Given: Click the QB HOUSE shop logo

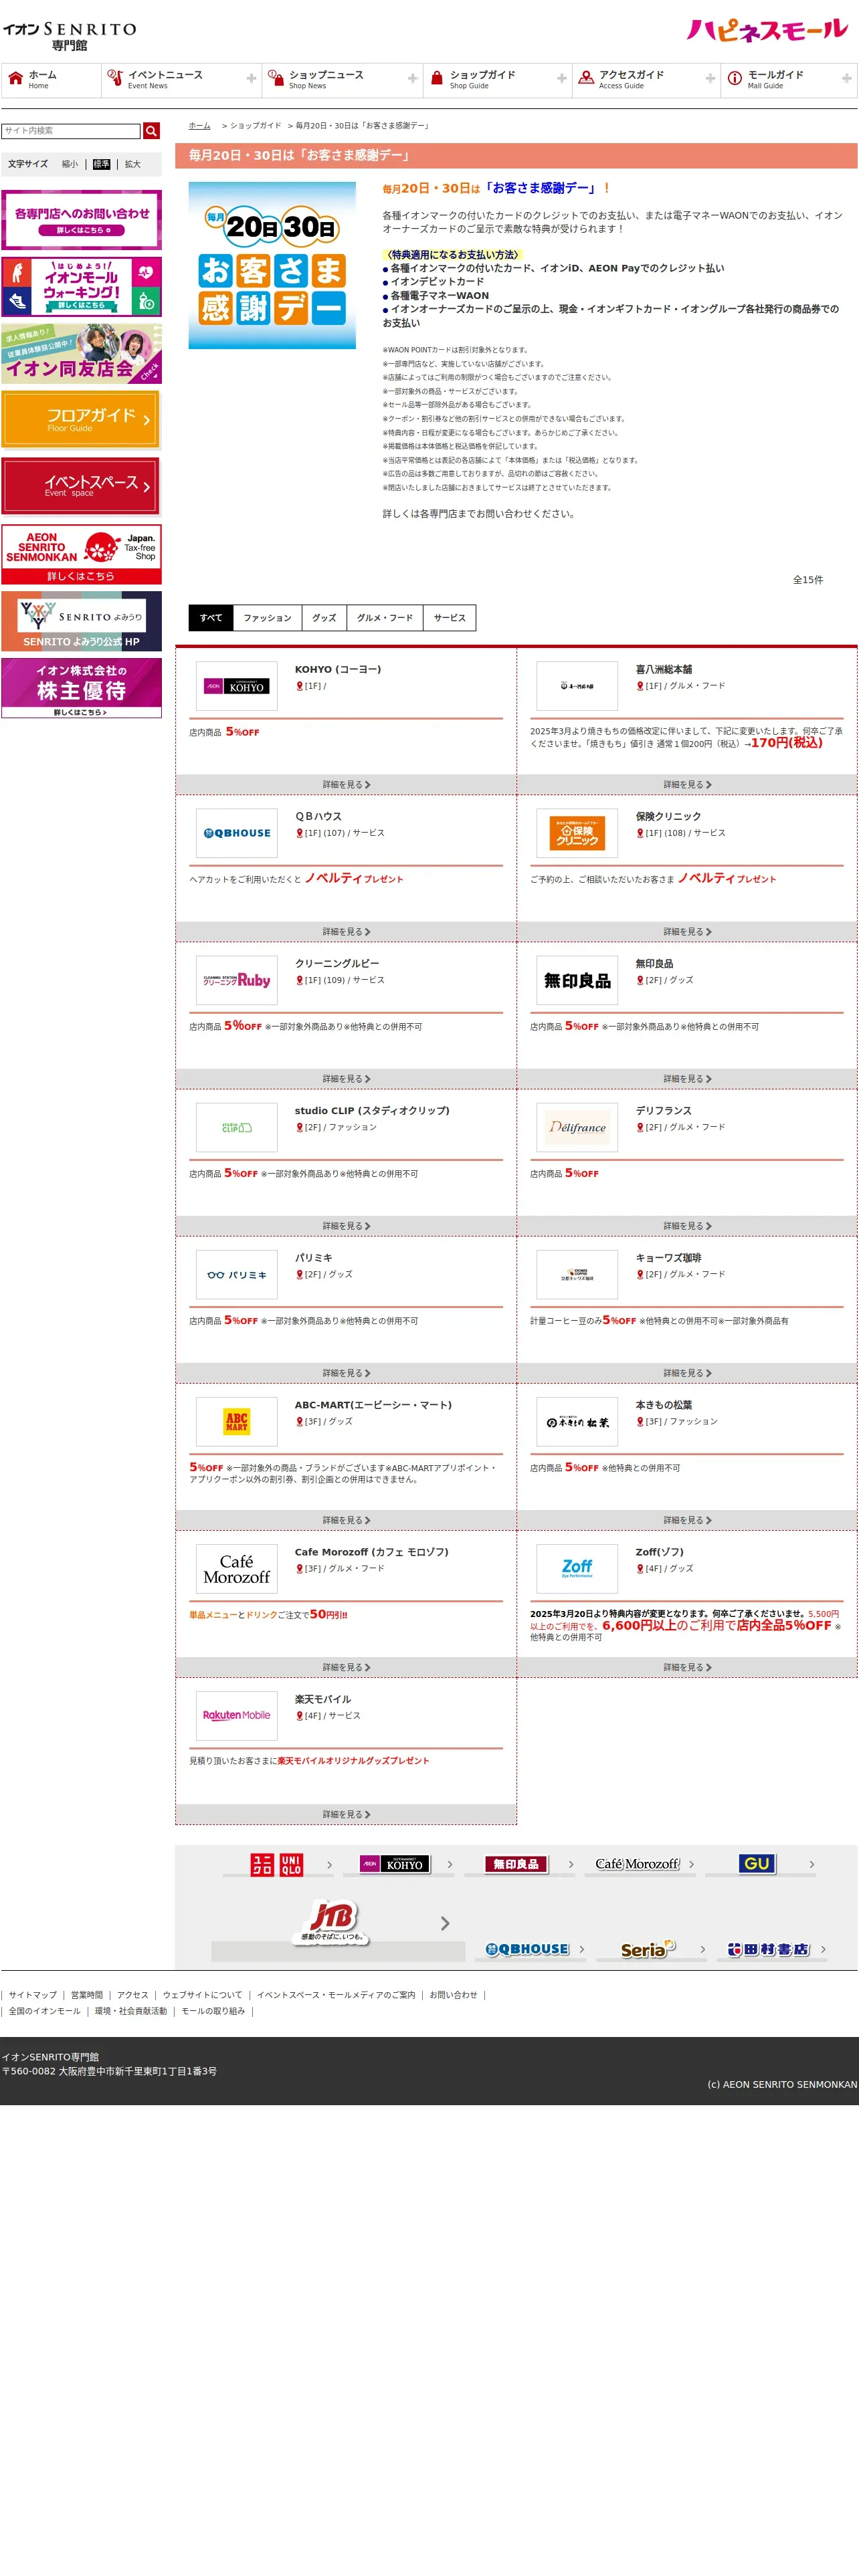Looking at the screenshot, I should click(x=237, y=833).
